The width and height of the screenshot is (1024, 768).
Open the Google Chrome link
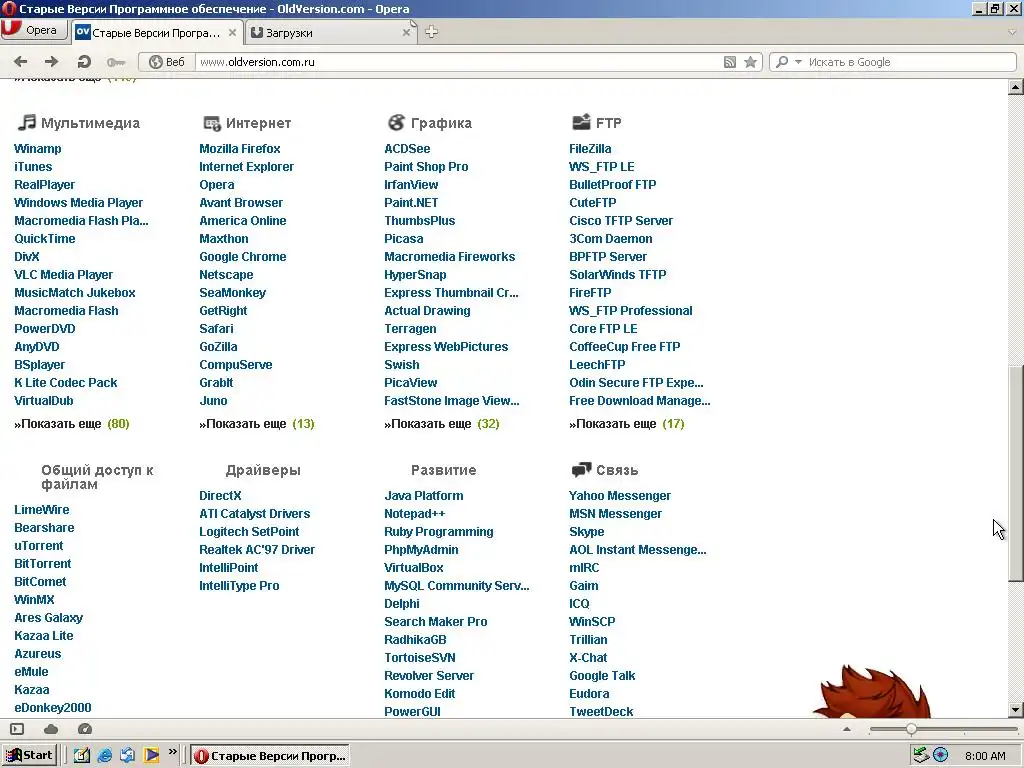242,257
